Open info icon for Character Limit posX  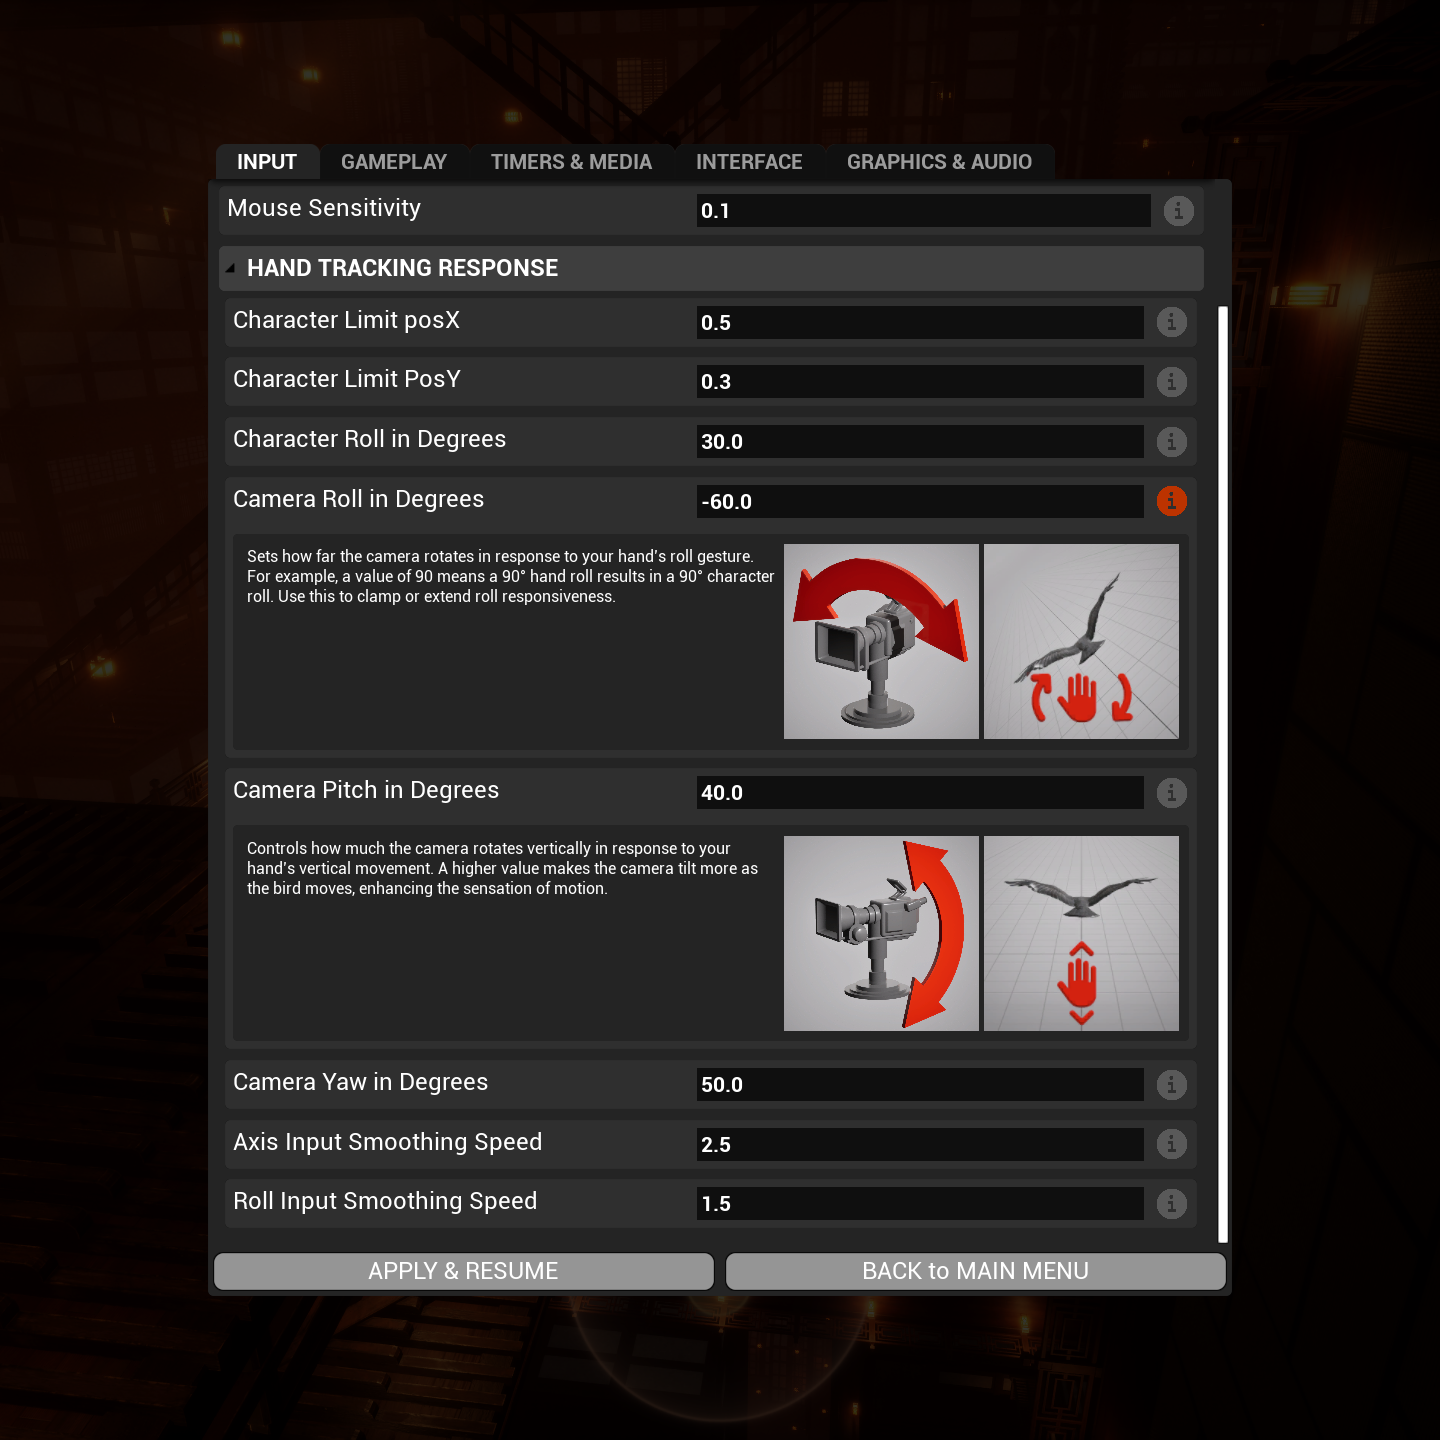tap(1171, 322)
